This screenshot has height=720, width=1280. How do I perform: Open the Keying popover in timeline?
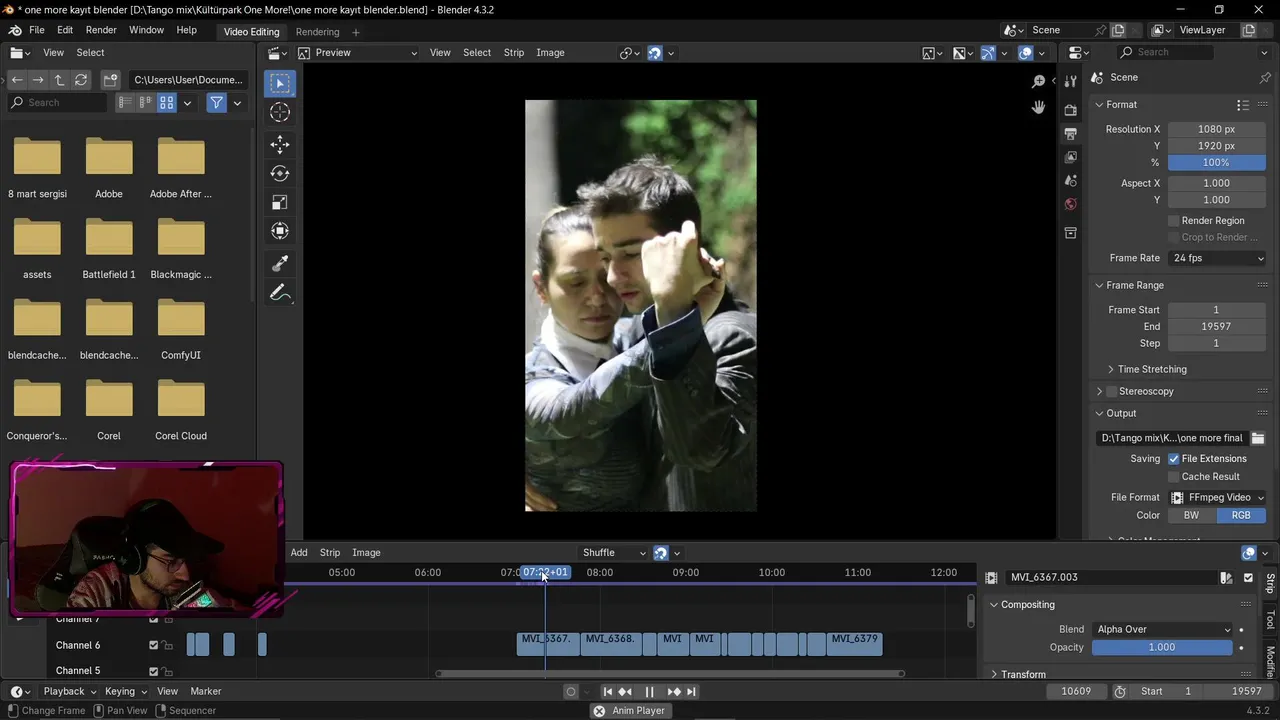126,691
